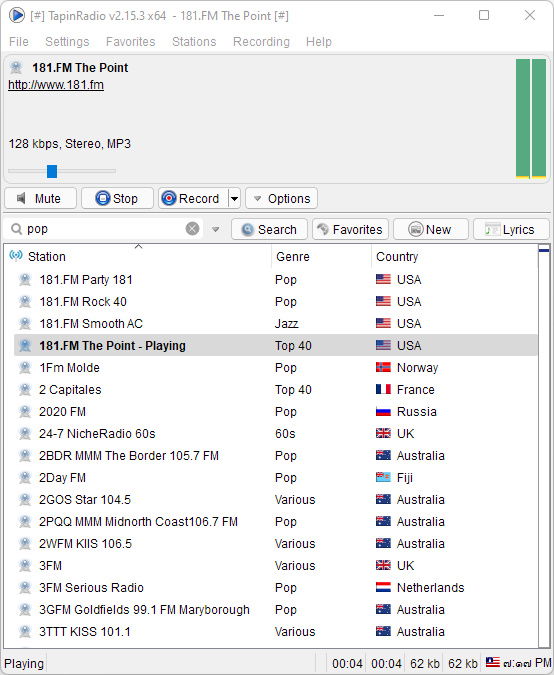Open the Settings menu
The image size is (554, 675).
(x=67, y=42)
